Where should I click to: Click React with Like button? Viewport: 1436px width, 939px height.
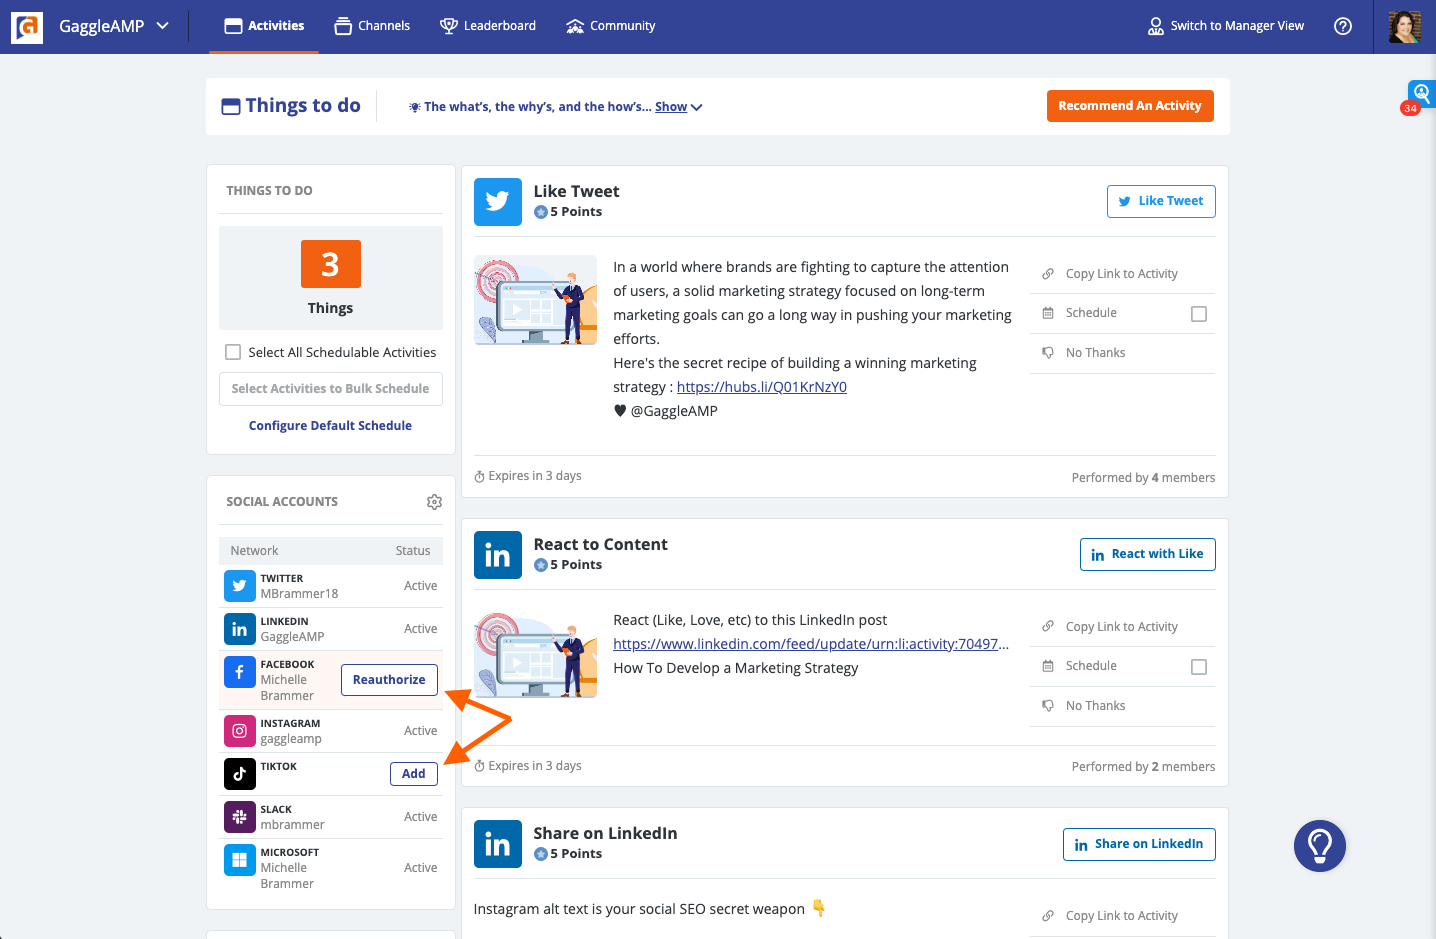[x=1148, y=554]
